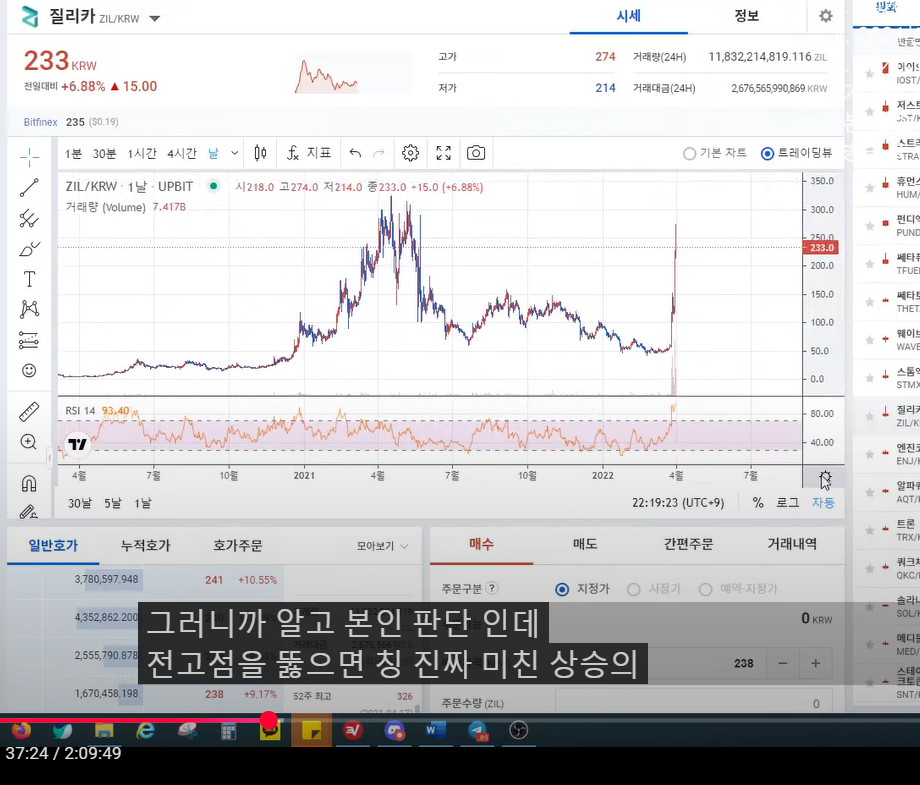This screenshot has width=920, height=785.
Task: Select the text annotation tool
Action: 29,279
